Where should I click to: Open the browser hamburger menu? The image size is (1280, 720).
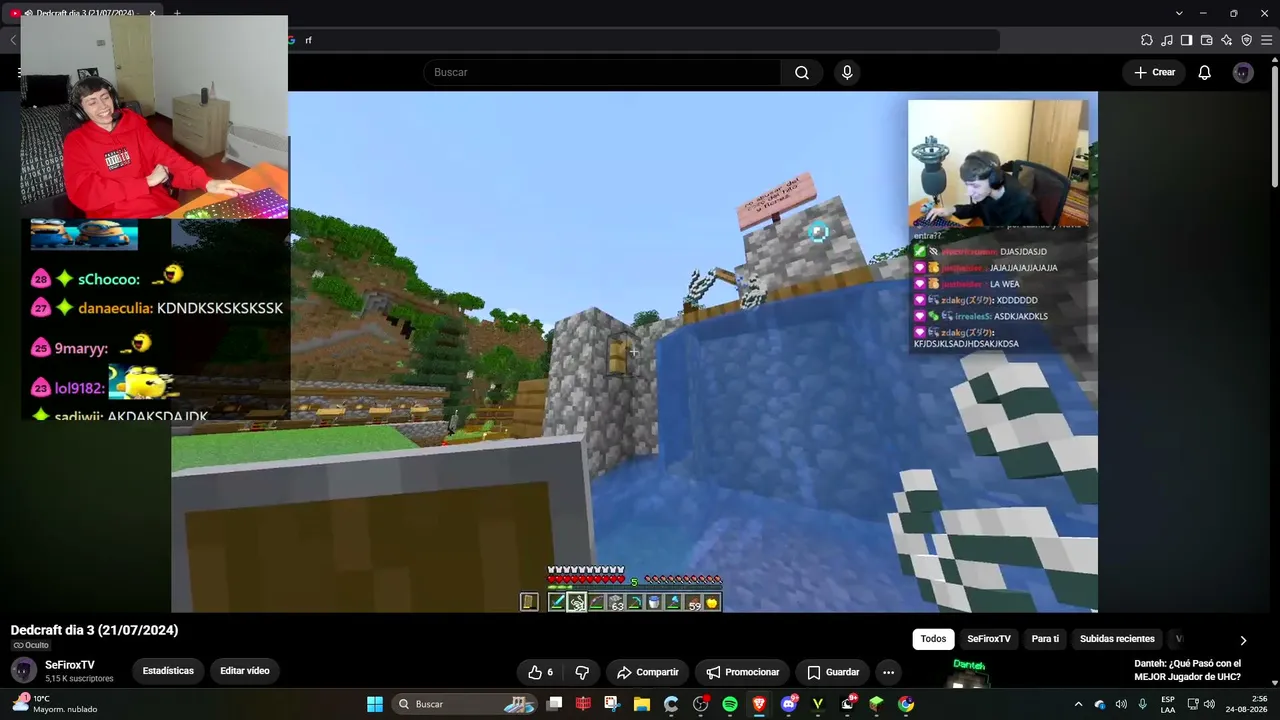[x=1267, y=40]
